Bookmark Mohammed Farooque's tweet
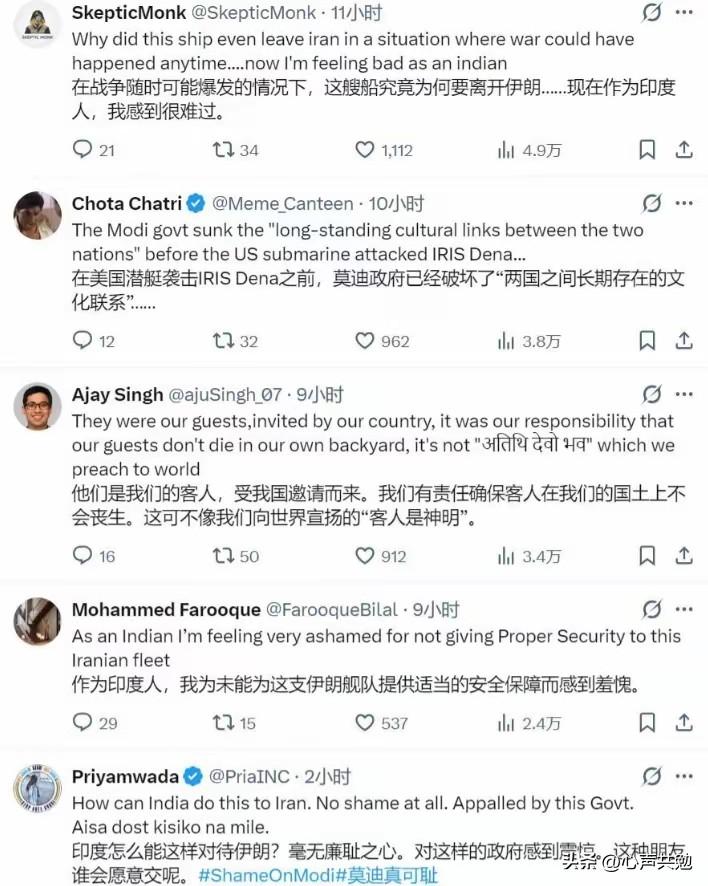The image size is (708, 886). (646, 722)
